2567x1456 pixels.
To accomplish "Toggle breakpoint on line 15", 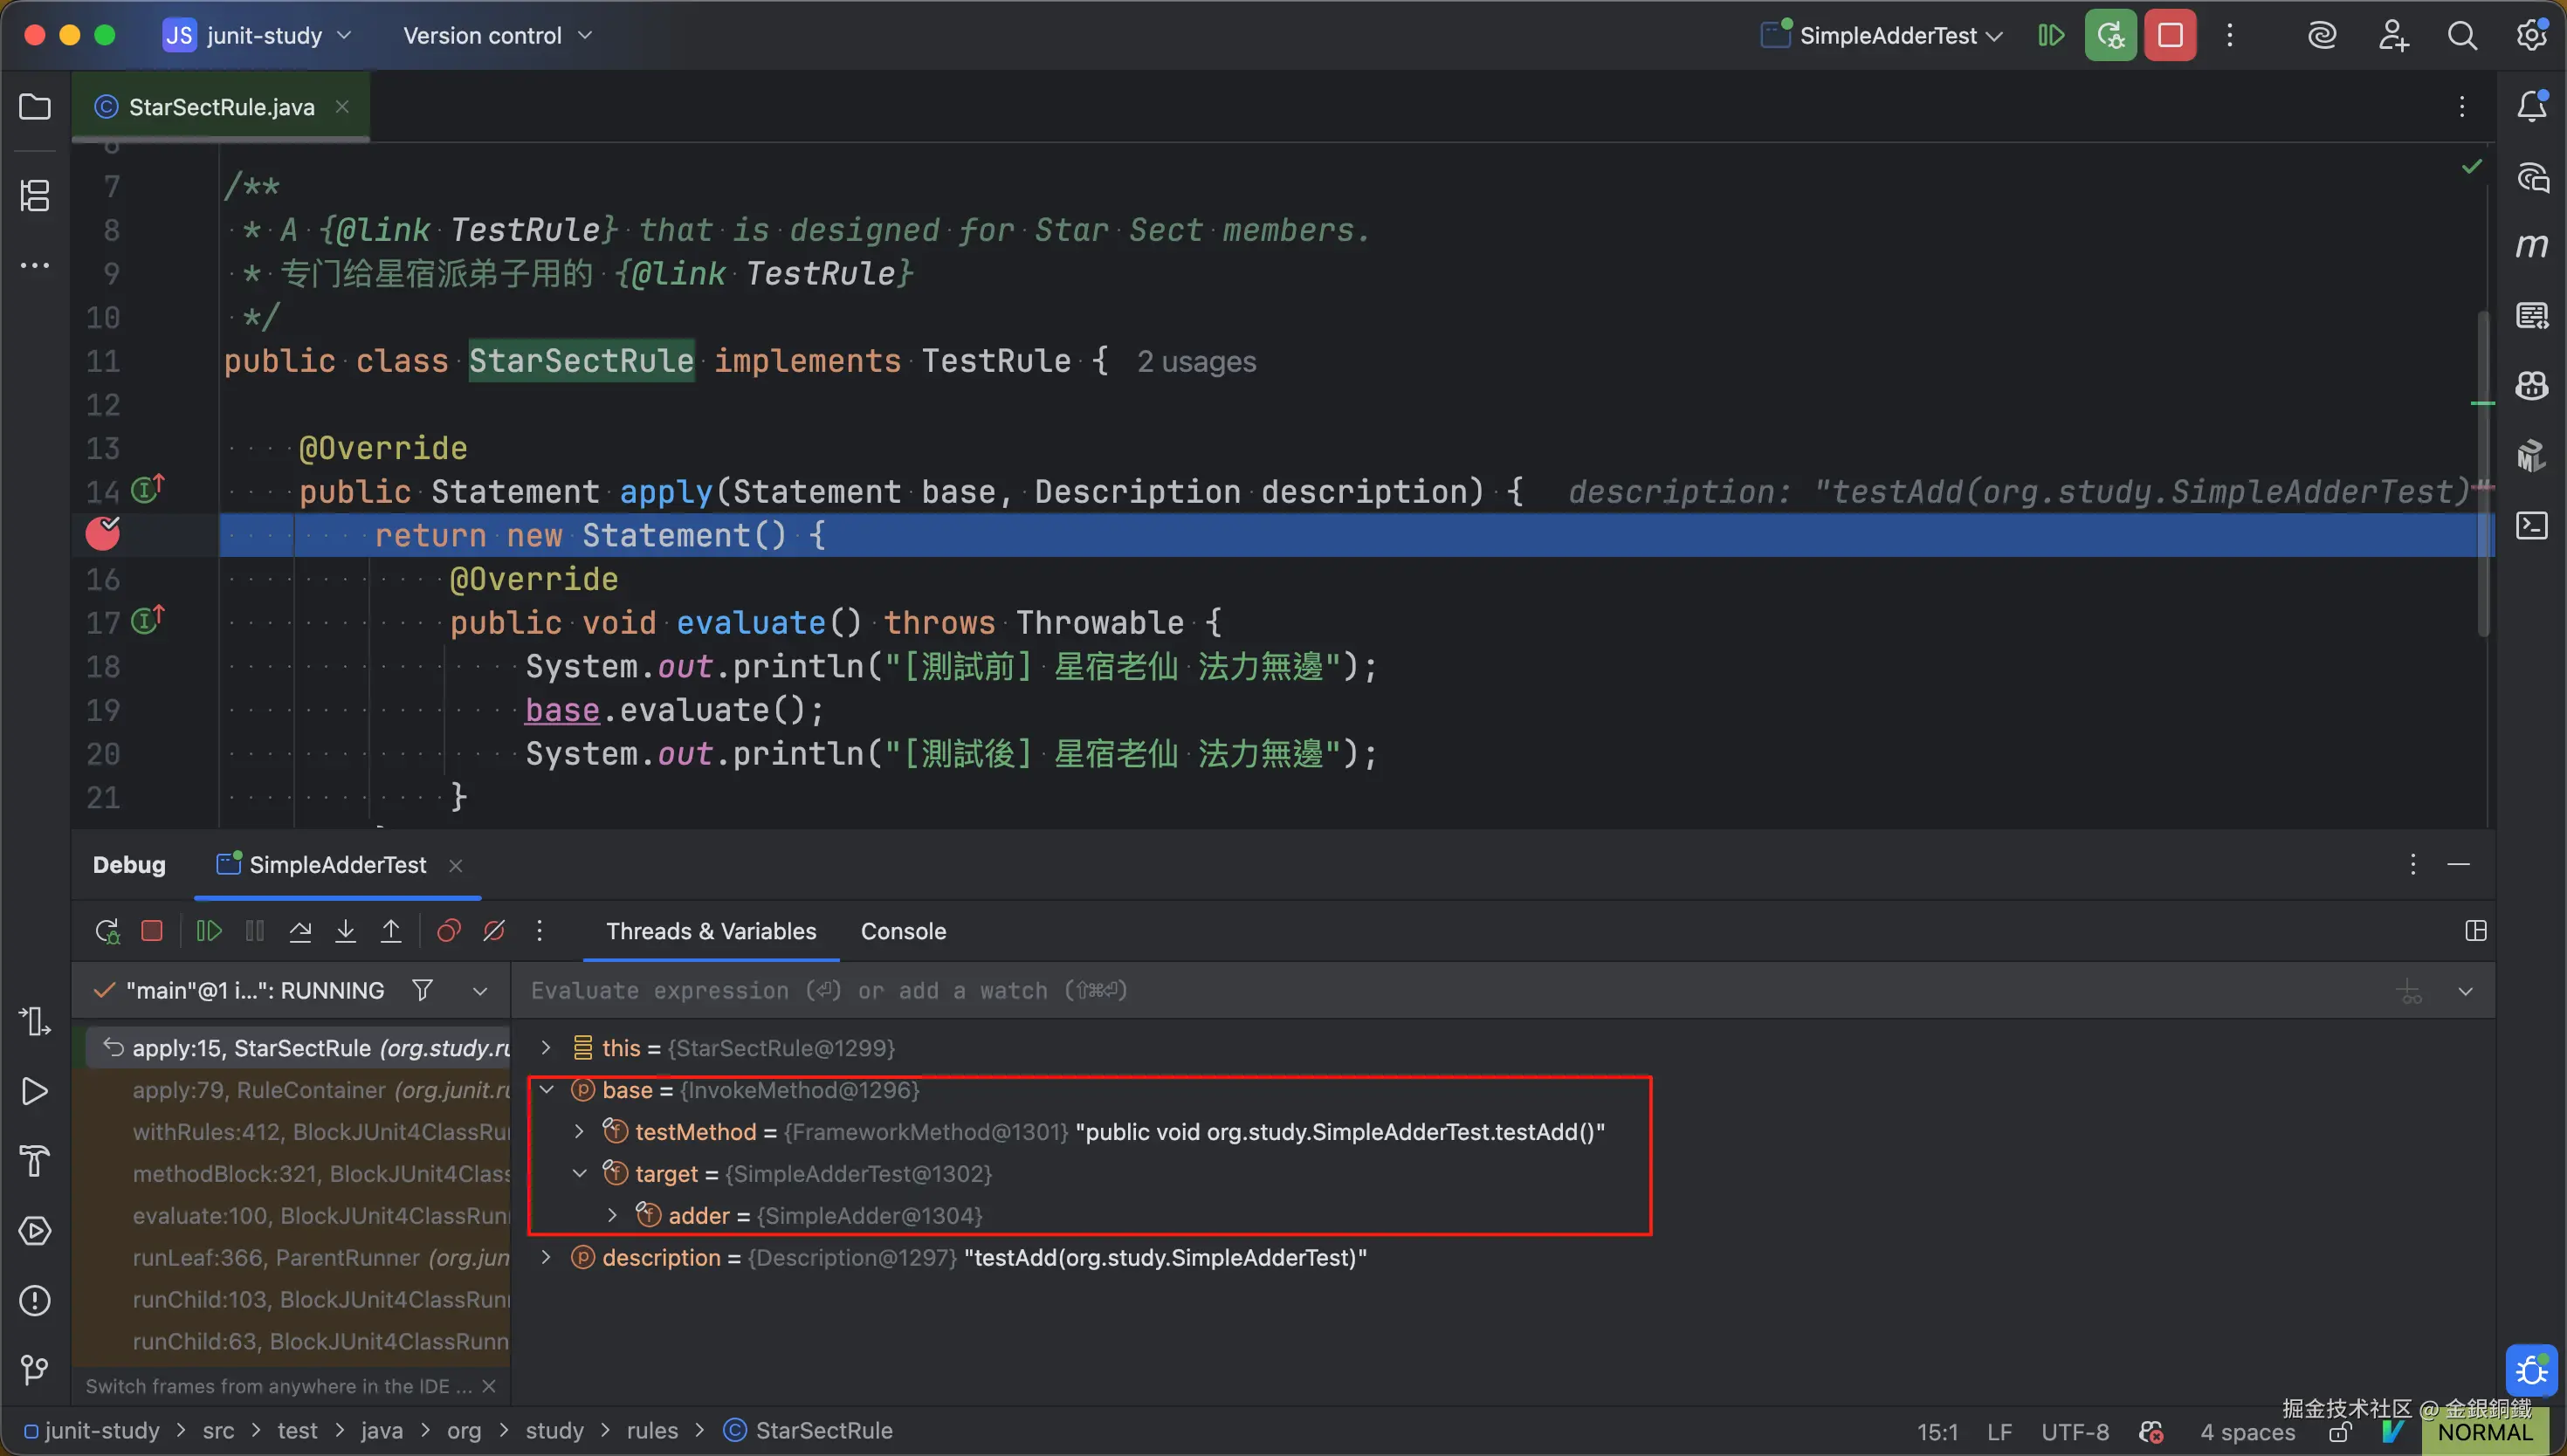I will (x=102, y=535).
